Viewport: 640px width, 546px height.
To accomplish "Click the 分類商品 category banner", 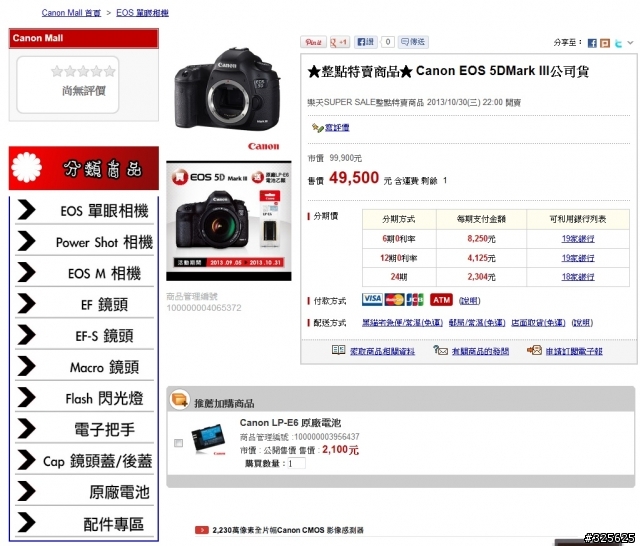I will 84,168.
